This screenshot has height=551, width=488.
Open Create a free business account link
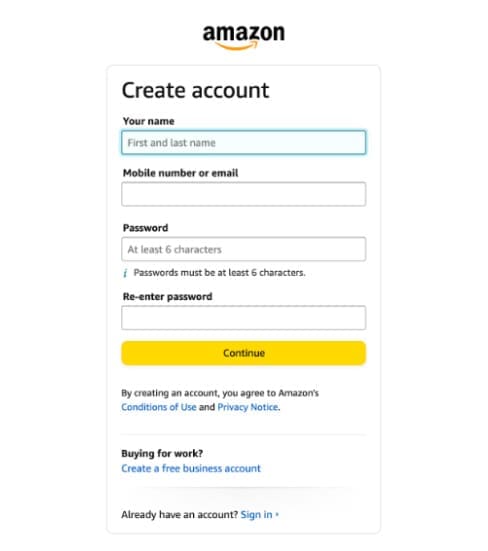pos(191,468)
